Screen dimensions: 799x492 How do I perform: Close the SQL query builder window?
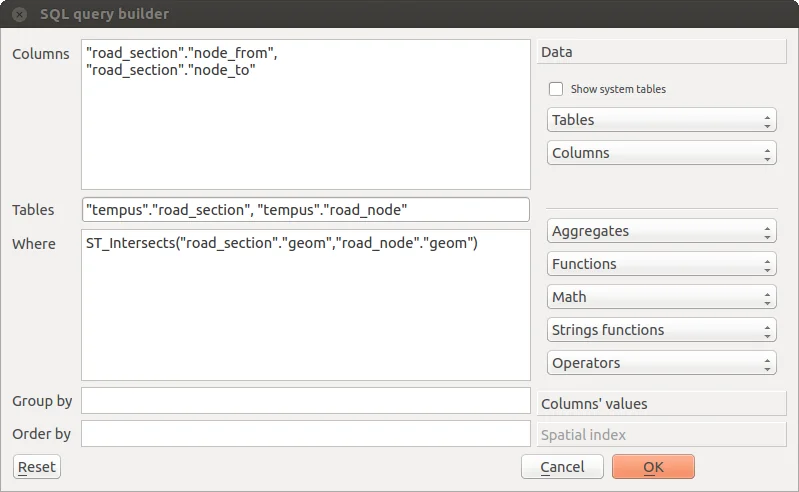pos(18,14)
